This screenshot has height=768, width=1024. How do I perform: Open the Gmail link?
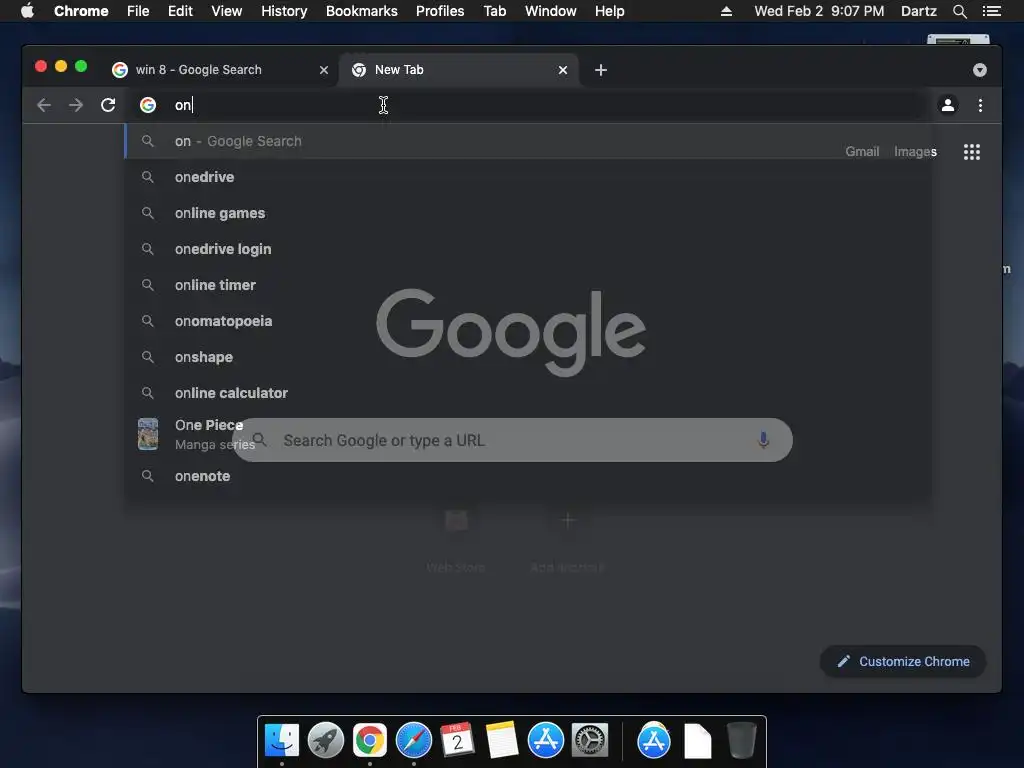(x=862, y=152)
